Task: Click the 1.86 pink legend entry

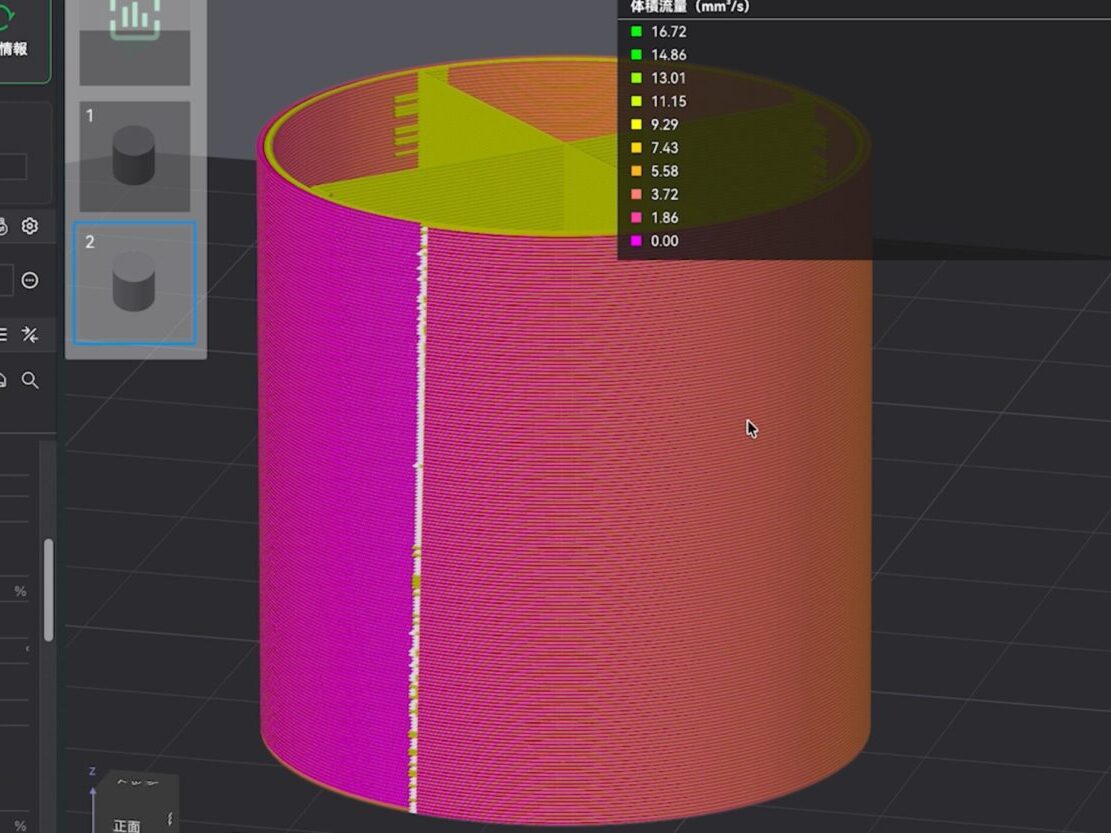Action: 664,218
